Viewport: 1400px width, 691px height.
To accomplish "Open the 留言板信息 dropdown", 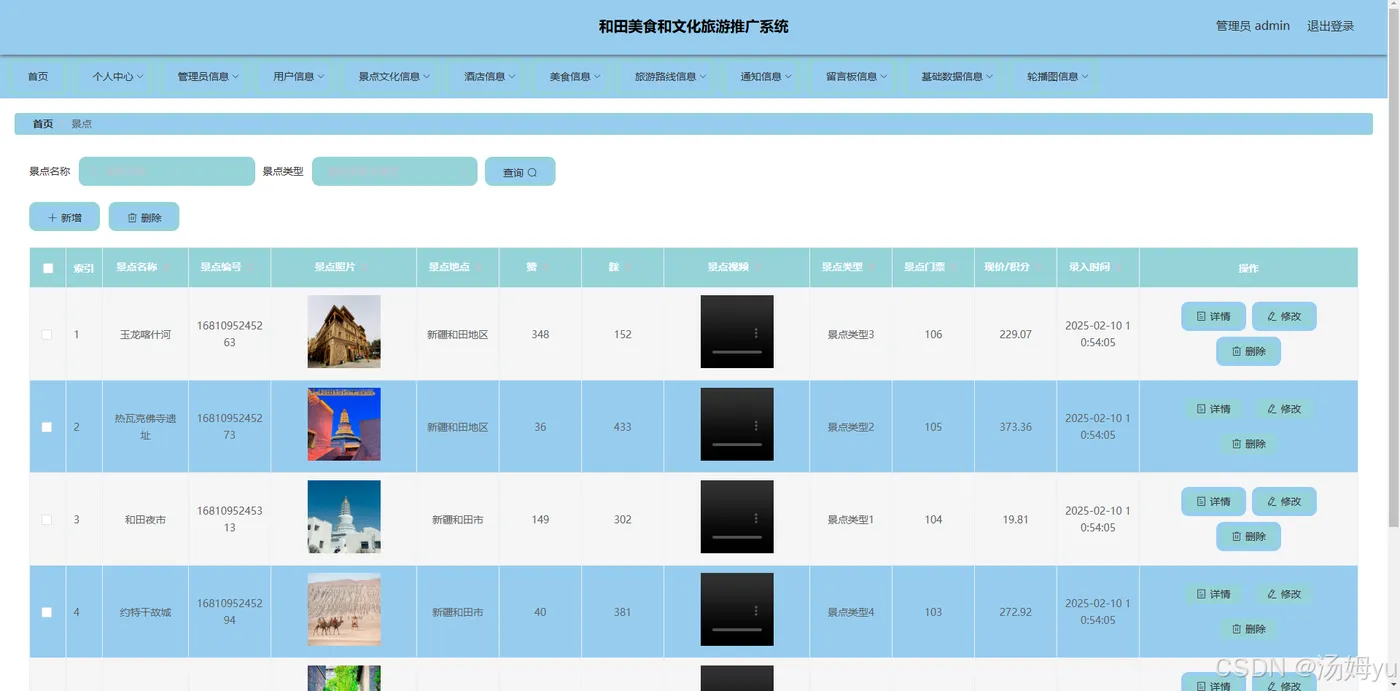I will [x=856, y=76].
